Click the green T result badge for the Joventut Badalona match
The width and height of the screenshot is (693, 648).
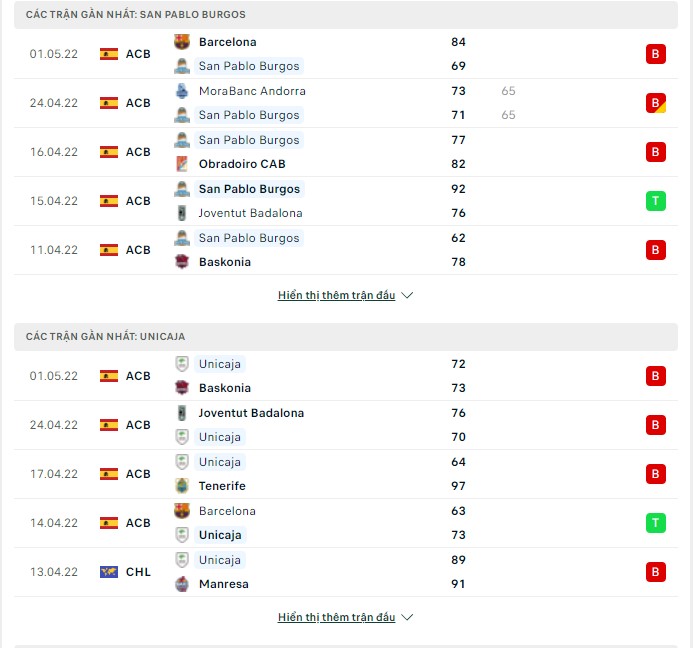tap(655, 201)
